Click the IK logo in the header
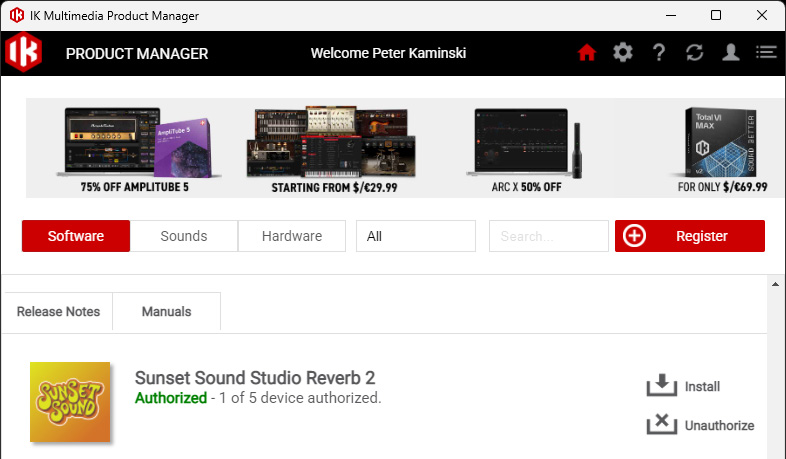This screenshot has height=459, width=786. tap(23, 52)
